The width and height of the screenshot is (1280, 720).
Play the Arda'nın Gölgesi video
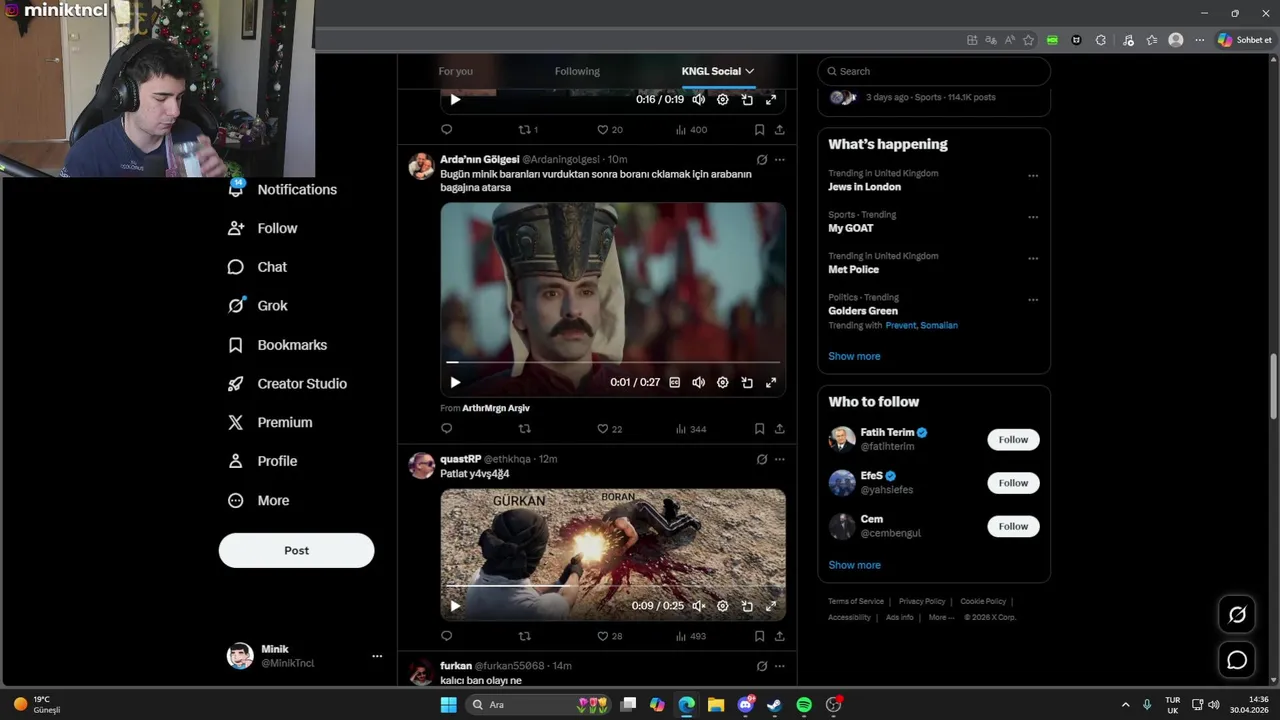[x=455, y=382]
